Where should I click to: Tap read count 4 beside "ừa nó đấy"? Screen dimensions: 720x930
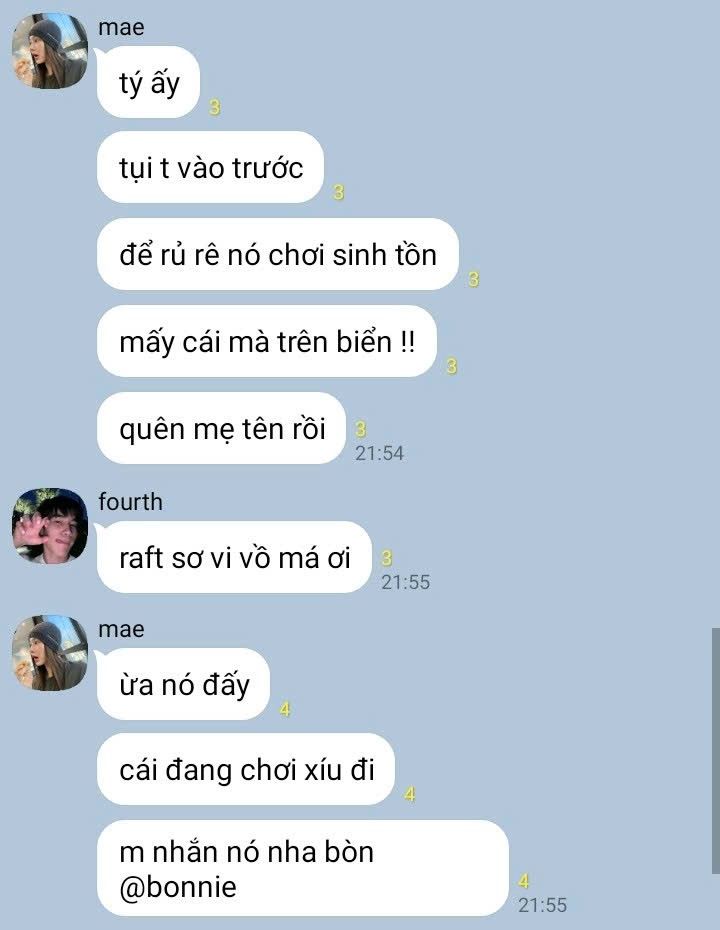tap(285, 709)
